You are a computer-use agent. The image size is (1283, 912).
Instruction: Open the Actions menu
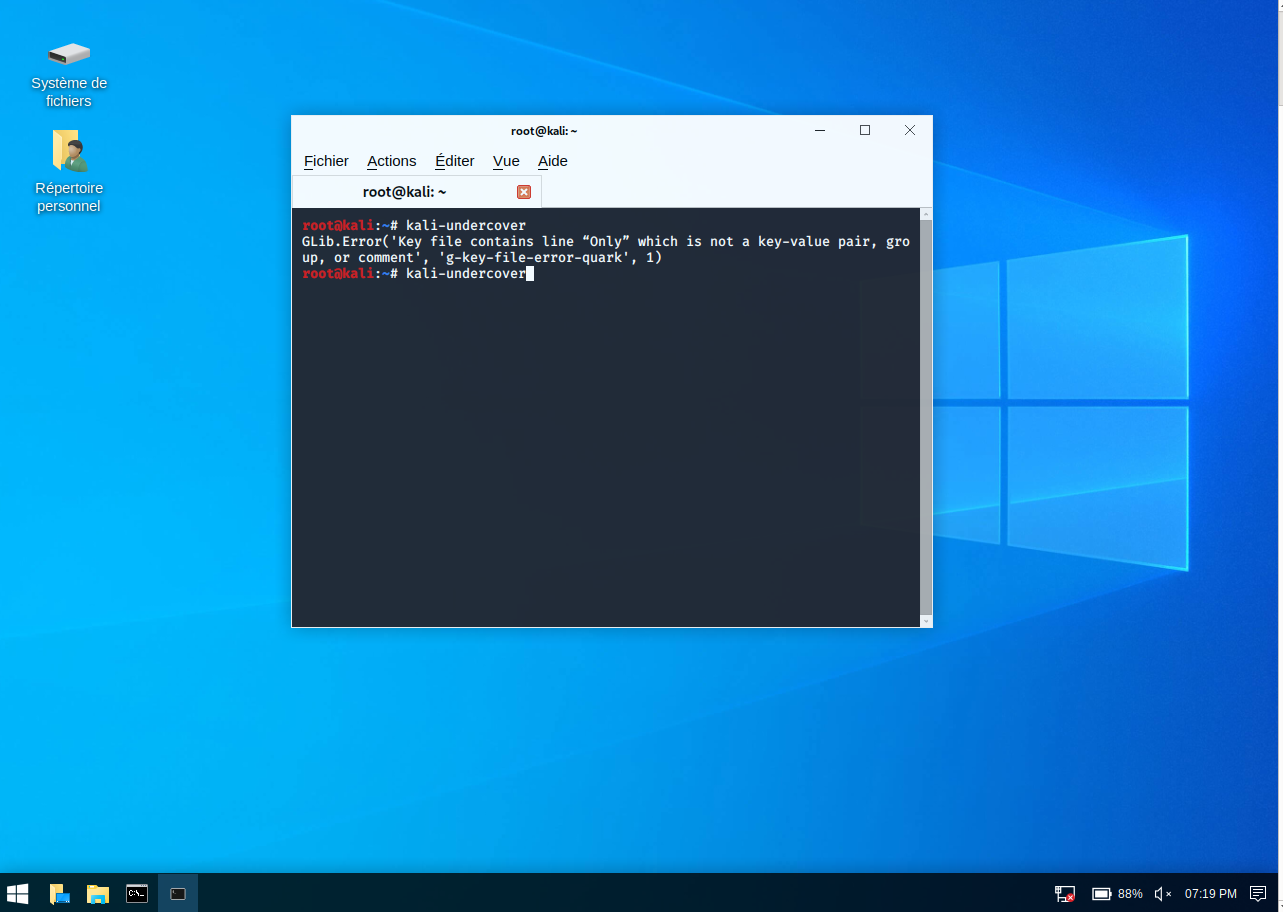click(x=391, y=161)
